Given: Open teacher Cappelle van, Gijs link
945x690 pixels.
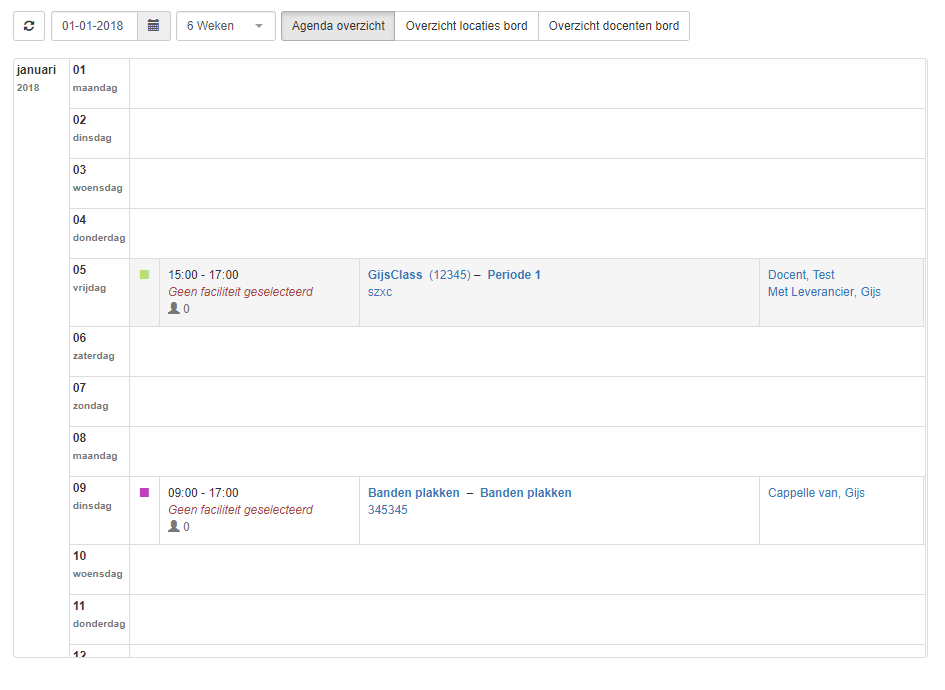Looking at the screenshot, I should (816, 493).
